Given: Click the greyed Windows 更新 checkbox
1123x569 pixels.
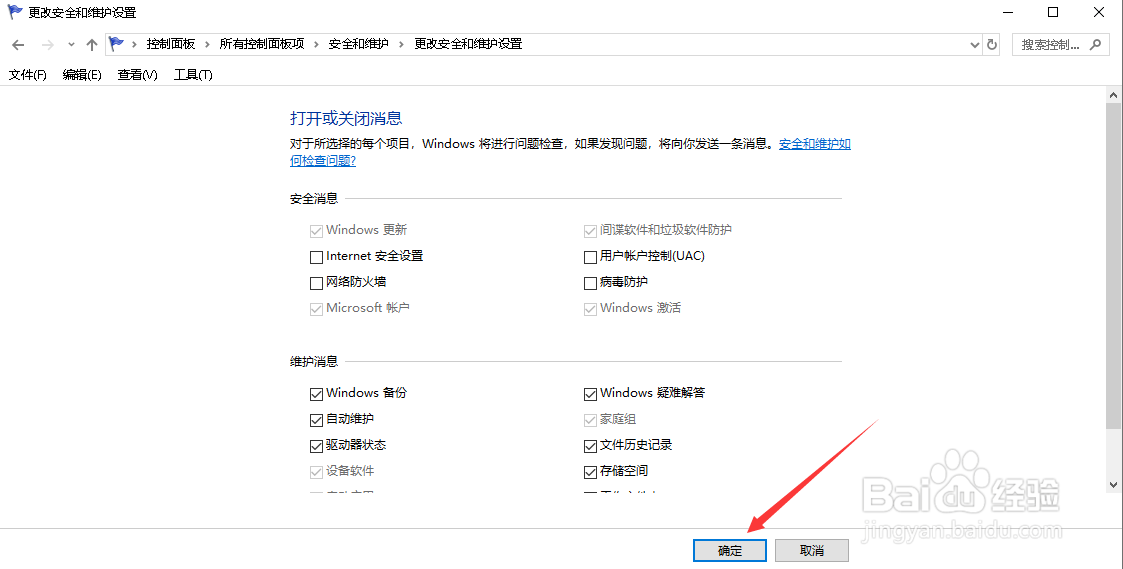Looking at the screenshot, I should (x=316, y=231).
